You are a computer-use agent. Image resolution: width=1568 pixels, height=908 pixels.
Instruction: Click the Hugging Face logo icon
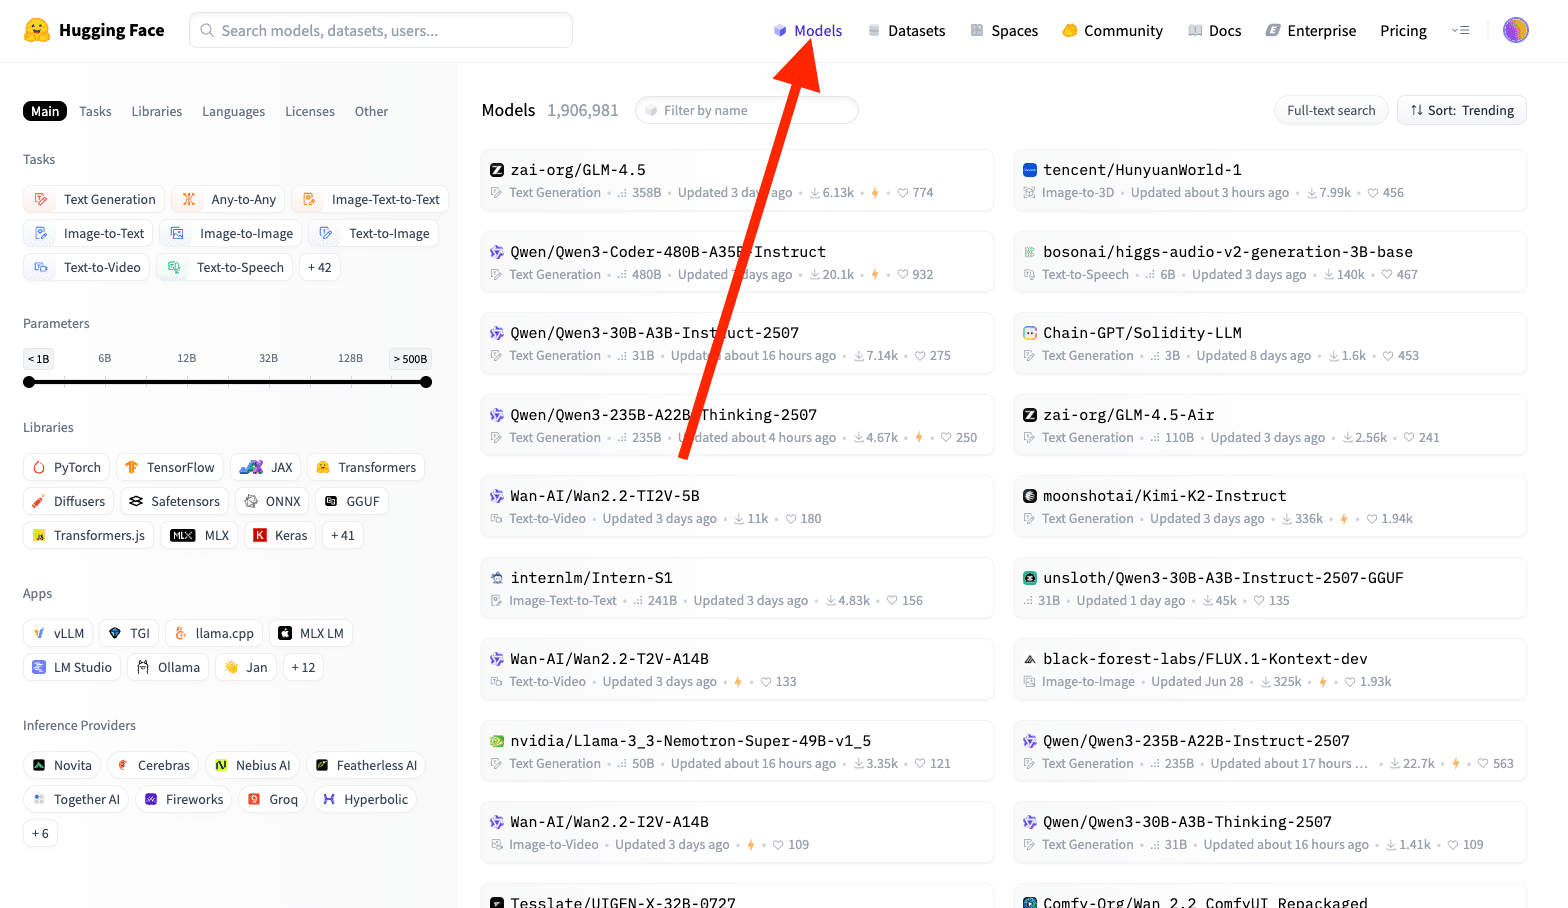[x=37, y=30]
